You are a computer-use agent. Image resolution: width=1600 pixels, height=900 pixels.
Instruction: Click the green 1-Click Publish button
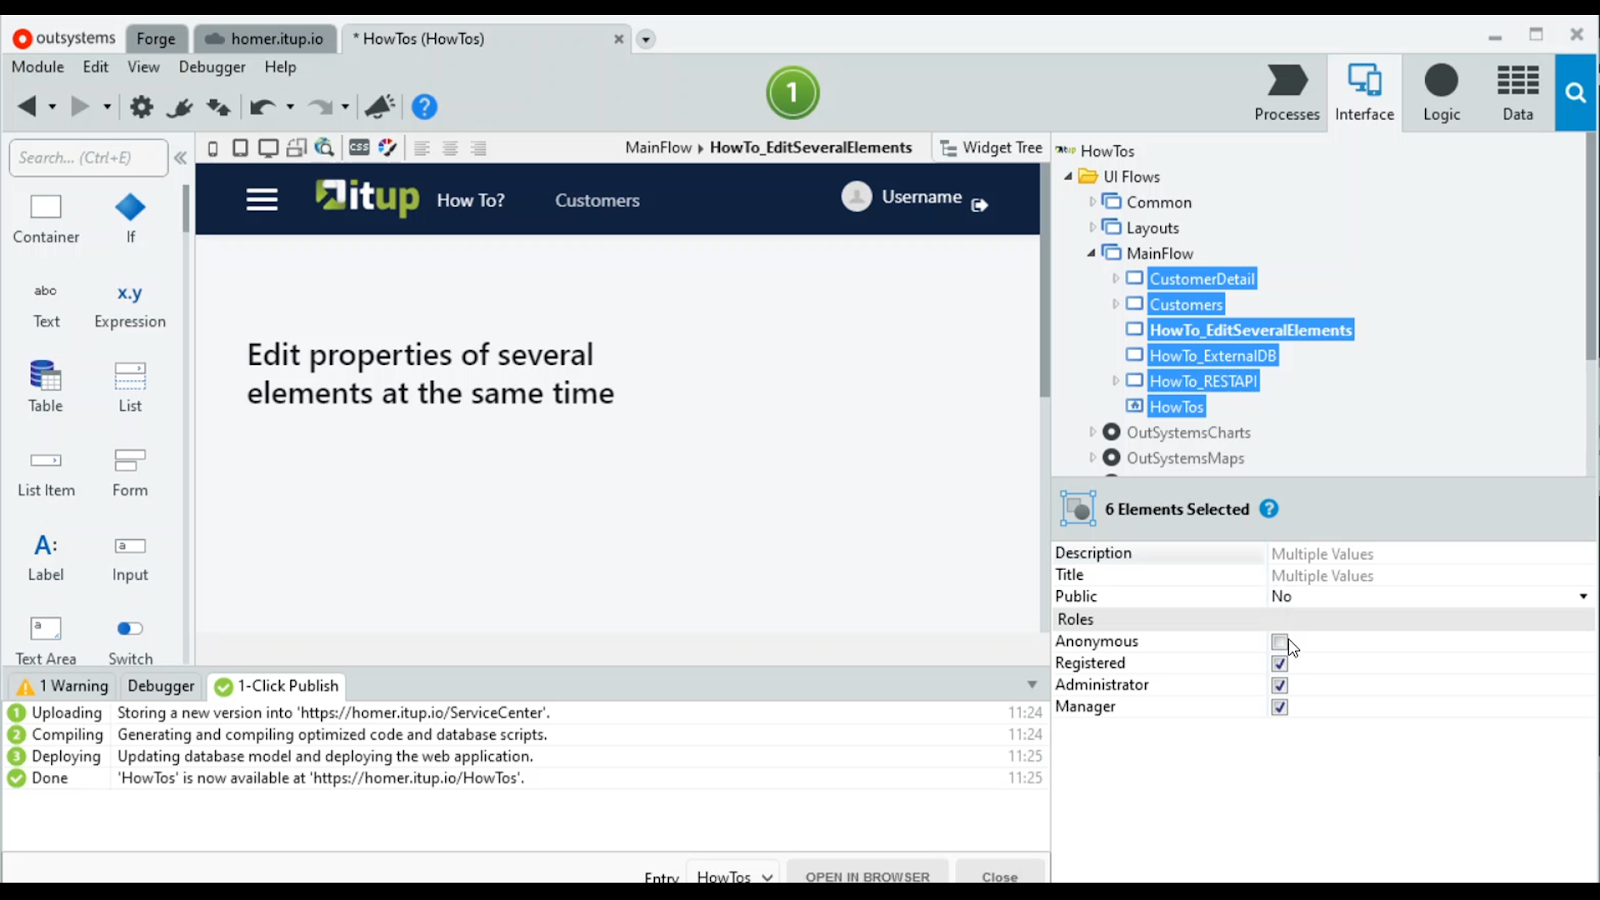coord(793,93)
